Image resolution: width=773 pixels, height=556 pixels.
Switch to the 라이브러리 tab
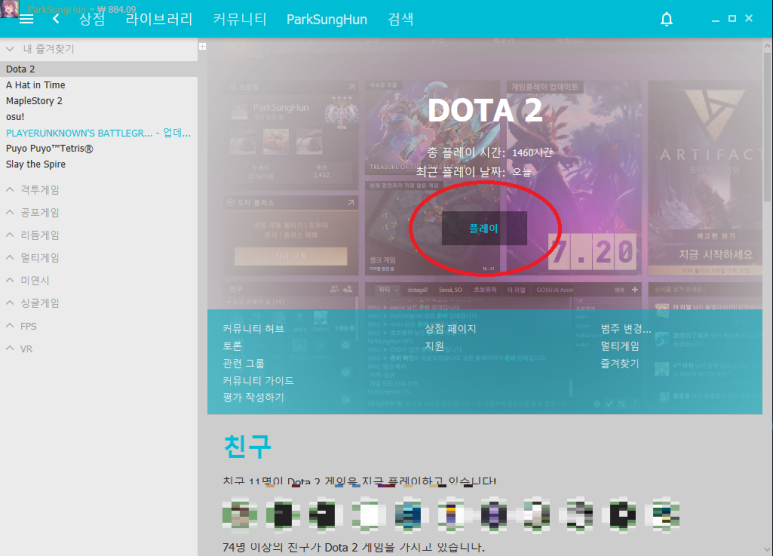[159, 19]
